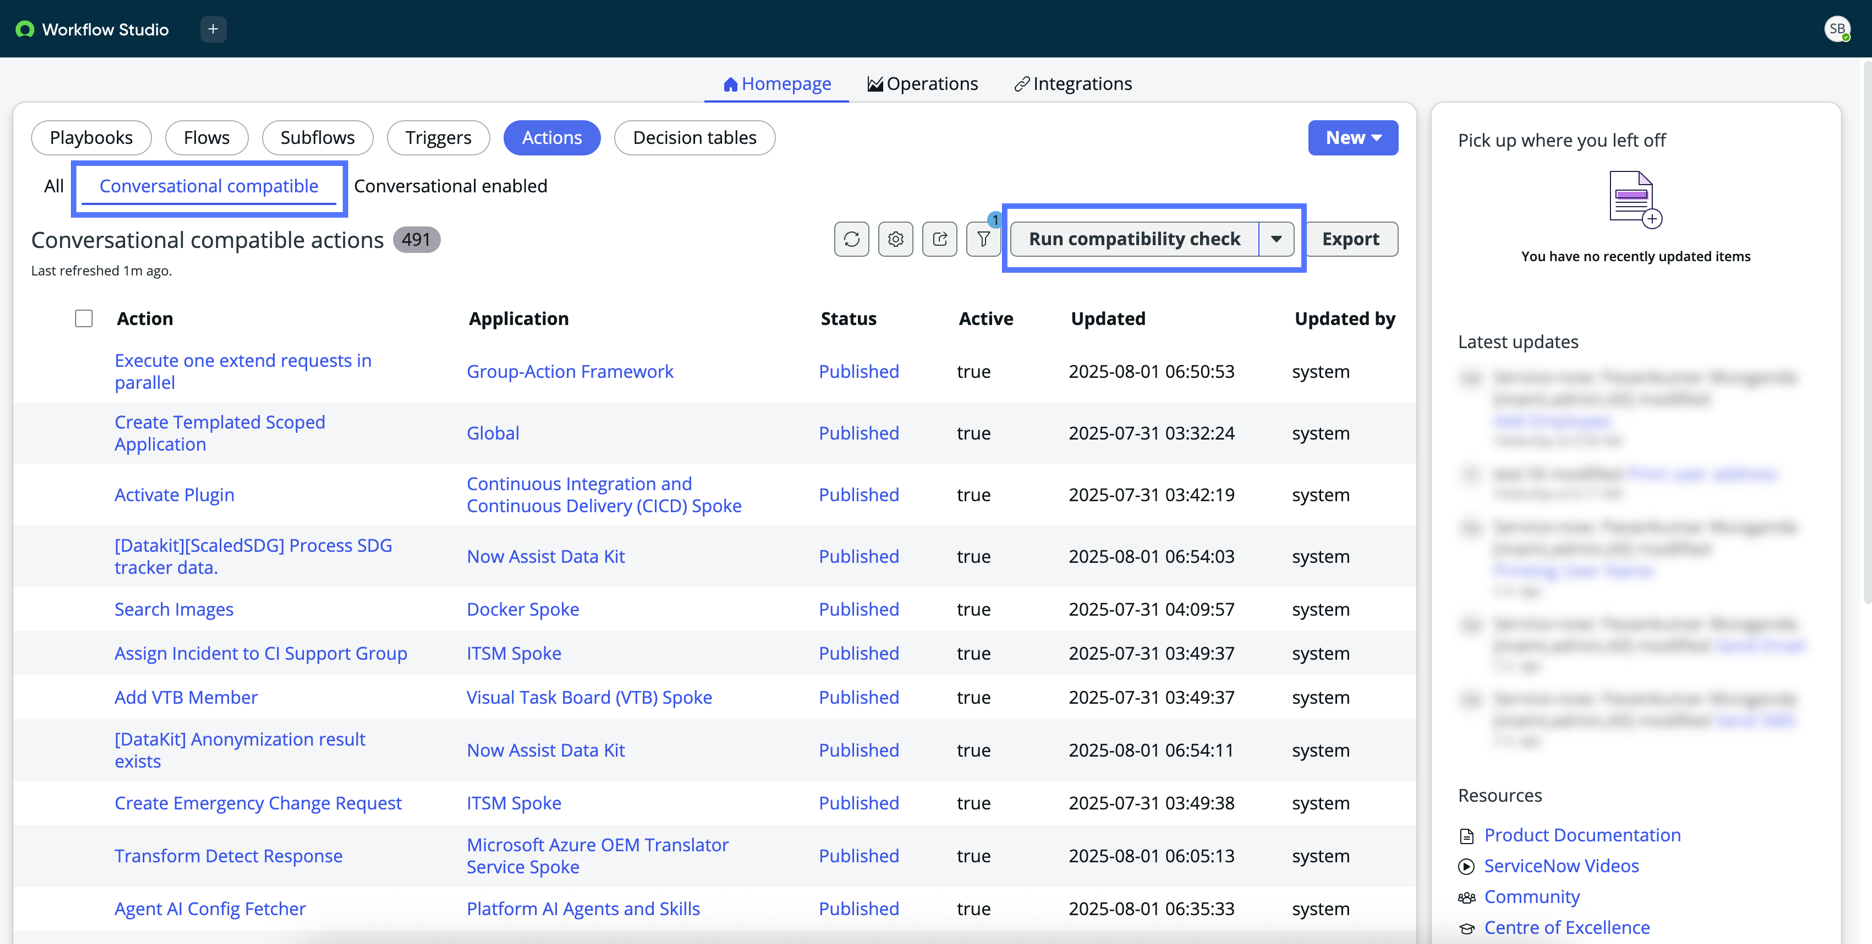Select the Triggers pill
Viewport: 1872px width, 944px height.
(x=438, y=138)
